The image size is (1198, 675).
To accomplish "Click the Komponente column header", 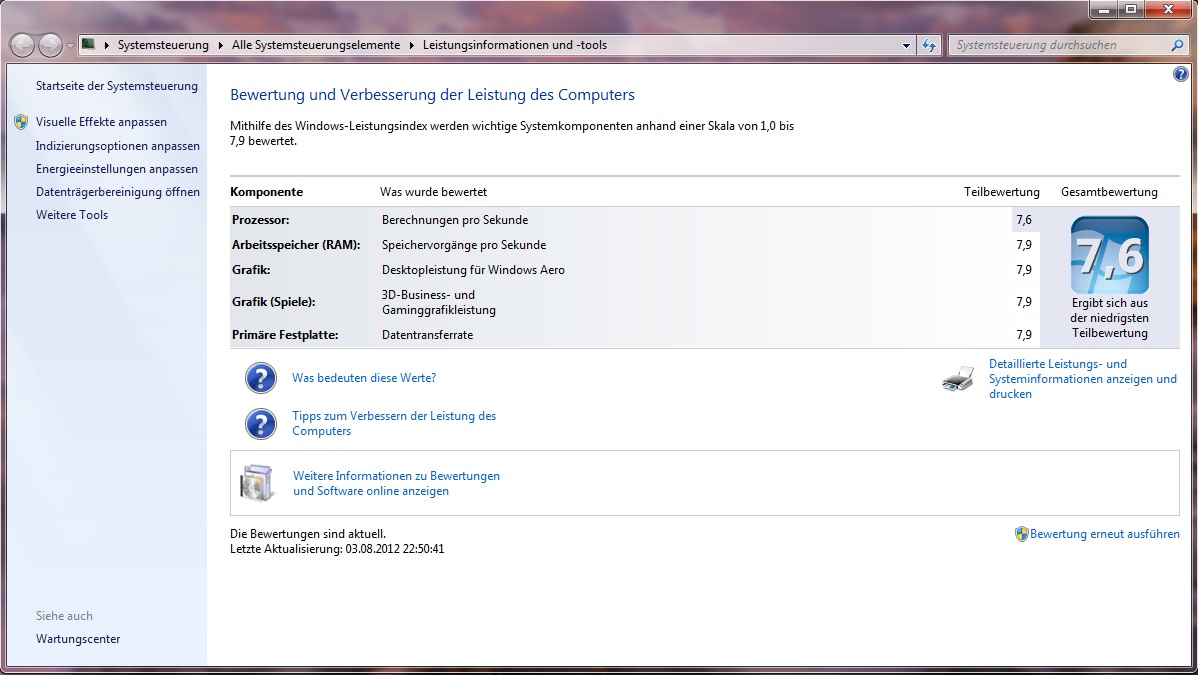I will [x=267, y=192].
